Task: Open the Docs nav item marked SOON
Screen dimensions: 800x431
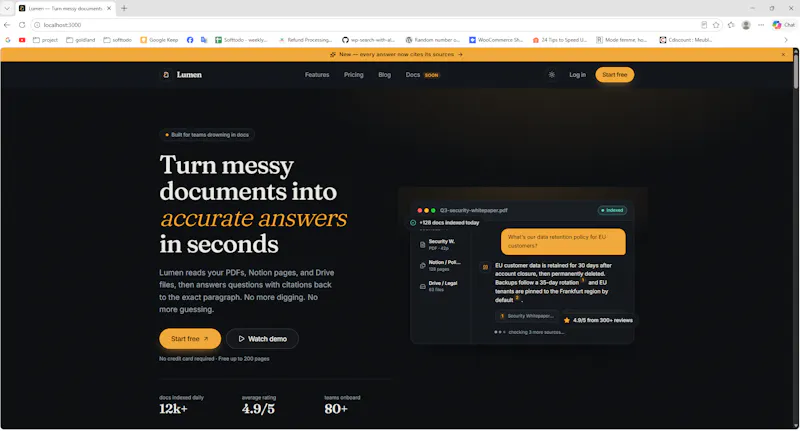Action: [422, 75]
